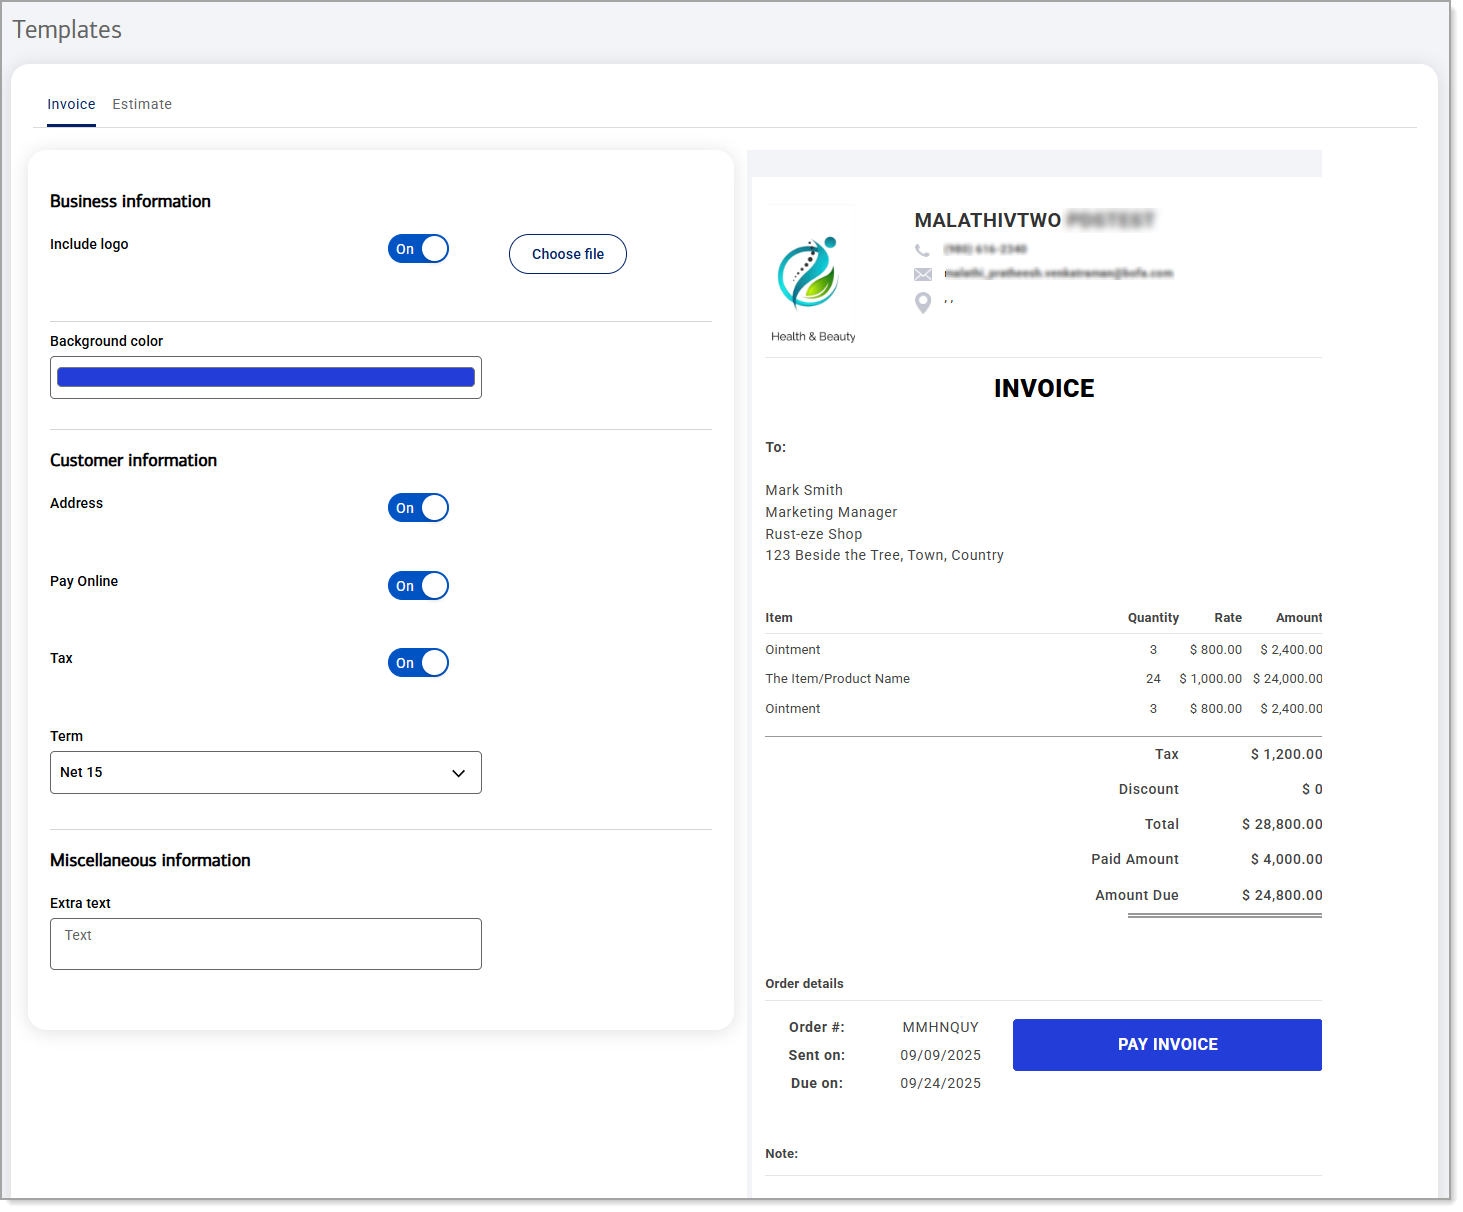This screenshot has height=1212, width=1463.
Task: Disable the Include logo toggle
Action: click(418, 248)
